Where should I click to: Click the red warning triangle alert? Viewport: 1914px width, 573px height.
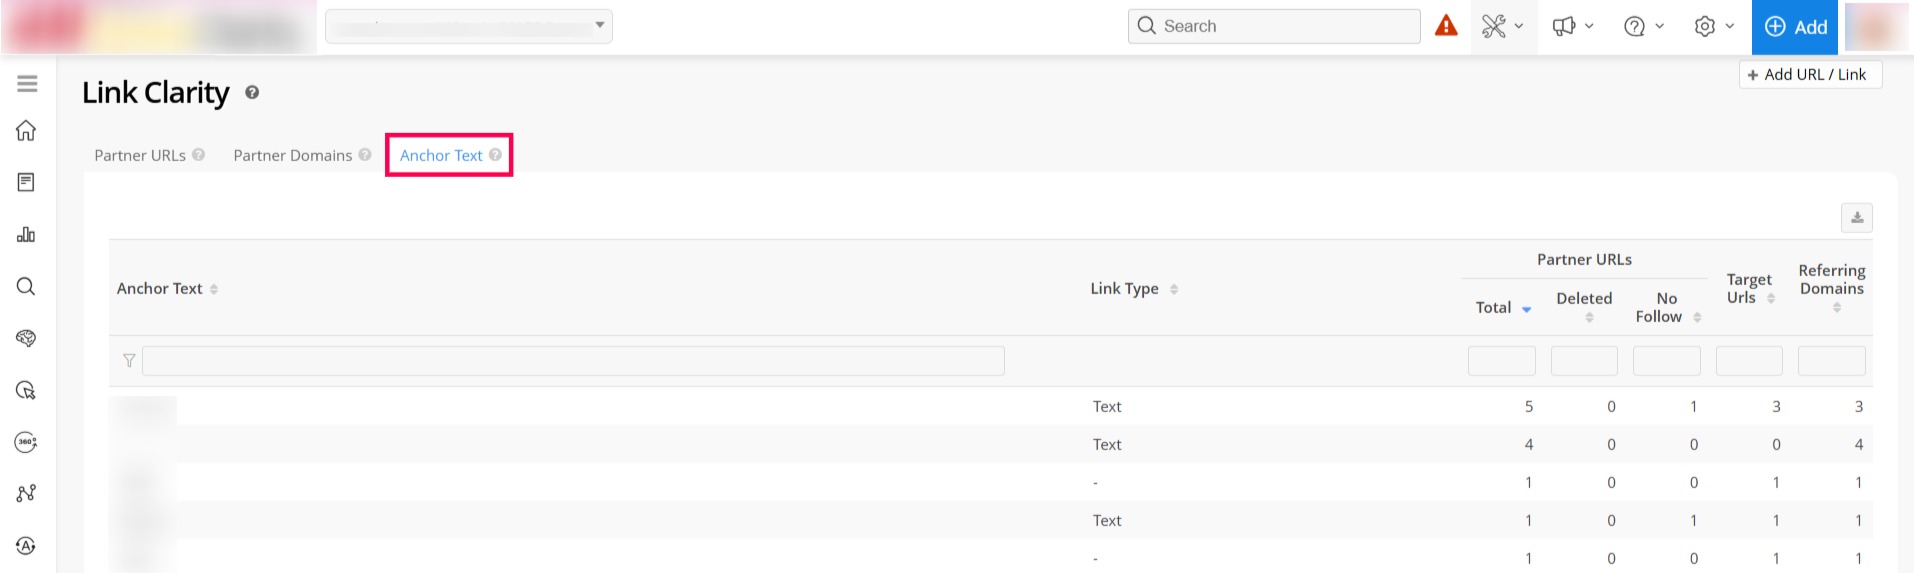click(1446, 26)
